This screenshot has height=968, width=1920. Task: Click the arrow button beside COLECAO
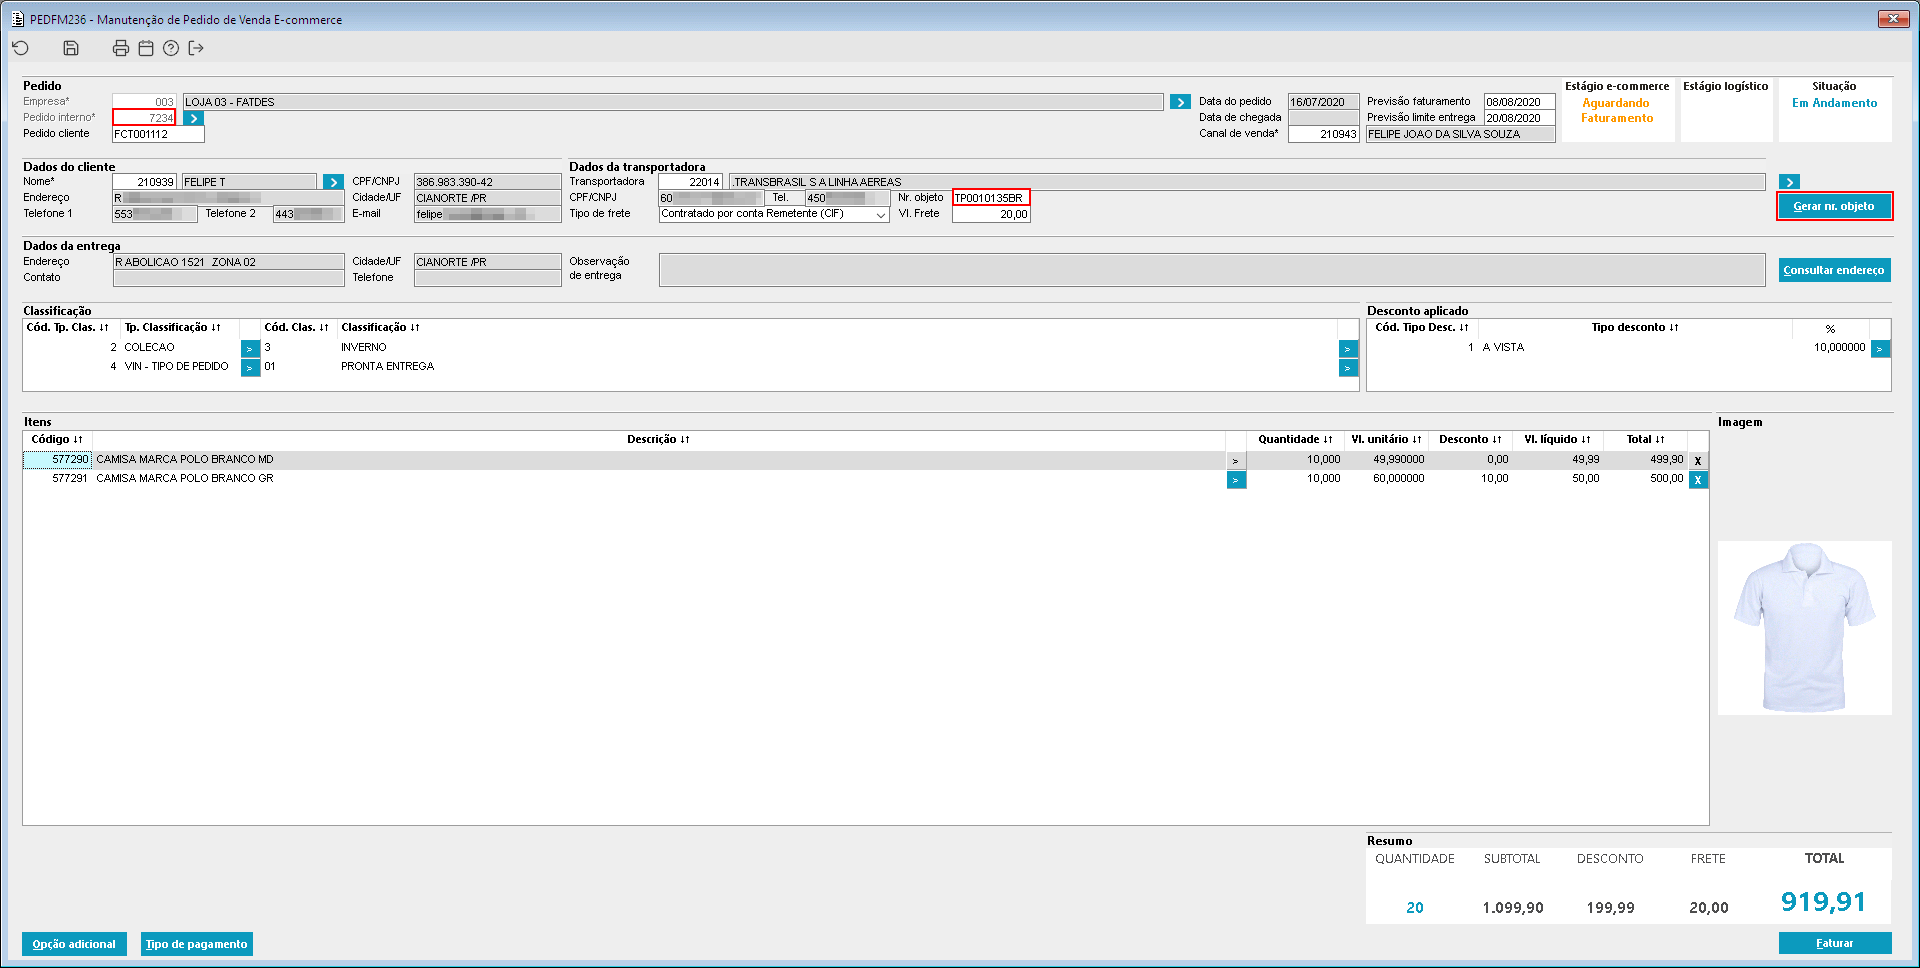(x=250, y=348)
